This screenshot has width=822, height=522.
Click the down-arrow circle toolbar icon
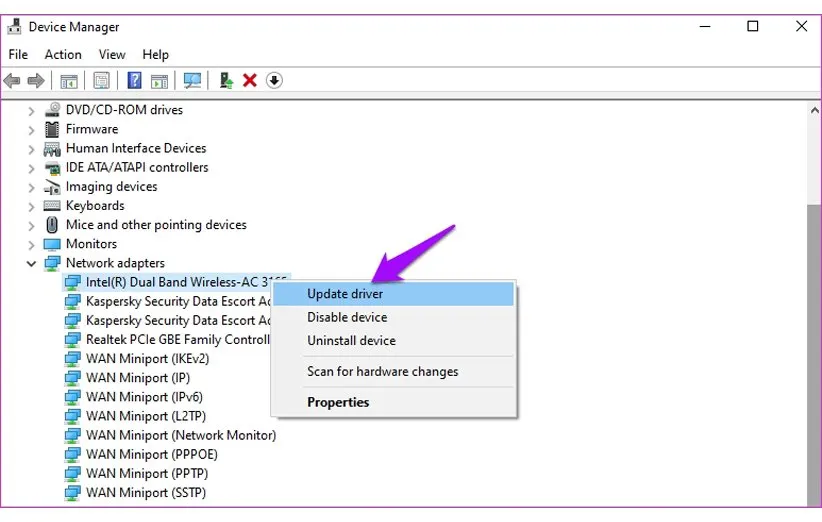(274, 81)
